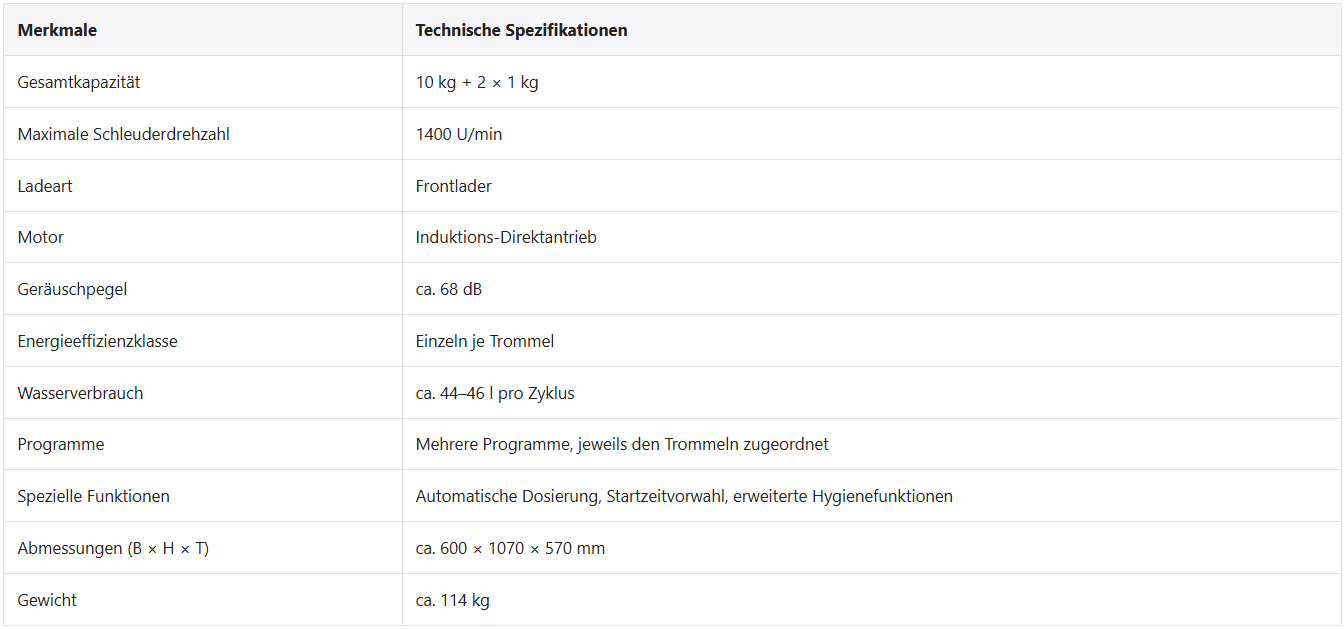Image resolution: width=1344 pixels, height=629 pixels.
Task: Click the '10 kg + 2 × 1 kg' value
Action: (477, 82)
